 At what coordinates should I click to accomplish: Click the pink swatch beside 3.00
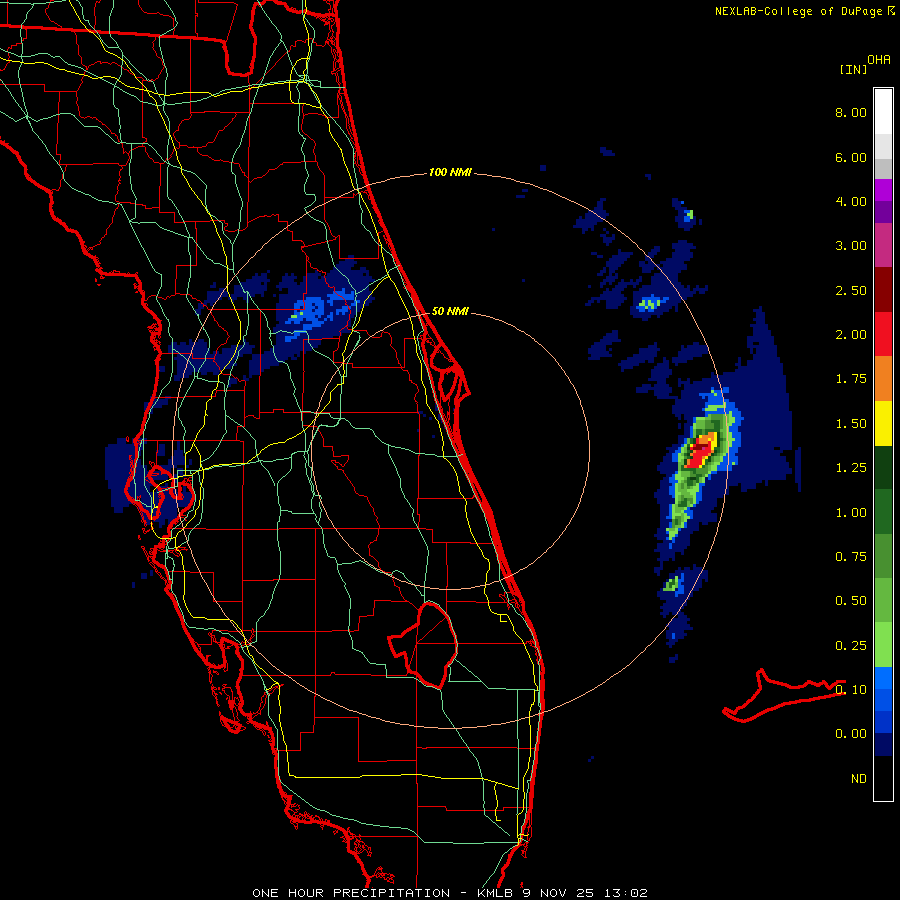(x=883, y=245)
